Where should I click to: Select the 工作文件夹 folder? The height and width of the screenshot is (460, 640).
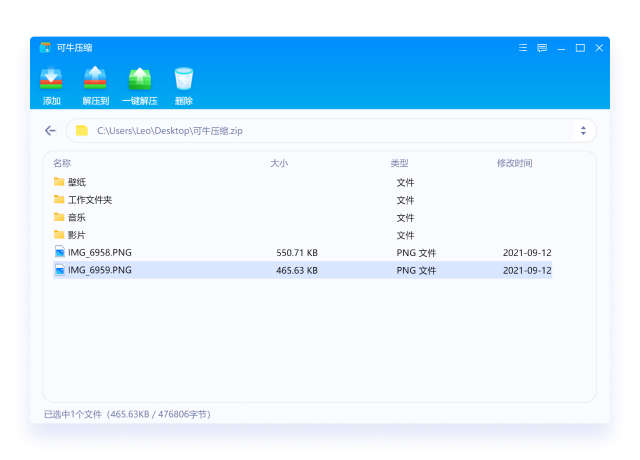(x=89, y=200)
